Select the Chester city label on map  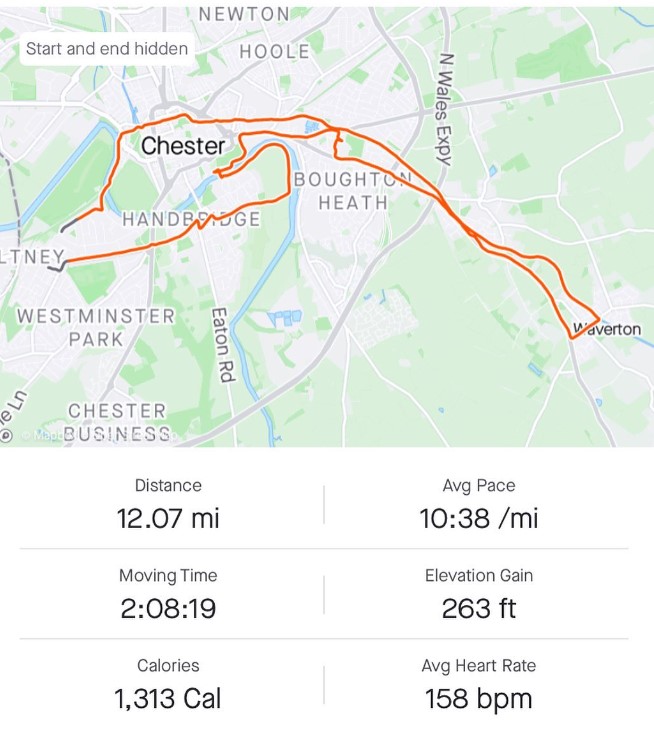(183, 146)
